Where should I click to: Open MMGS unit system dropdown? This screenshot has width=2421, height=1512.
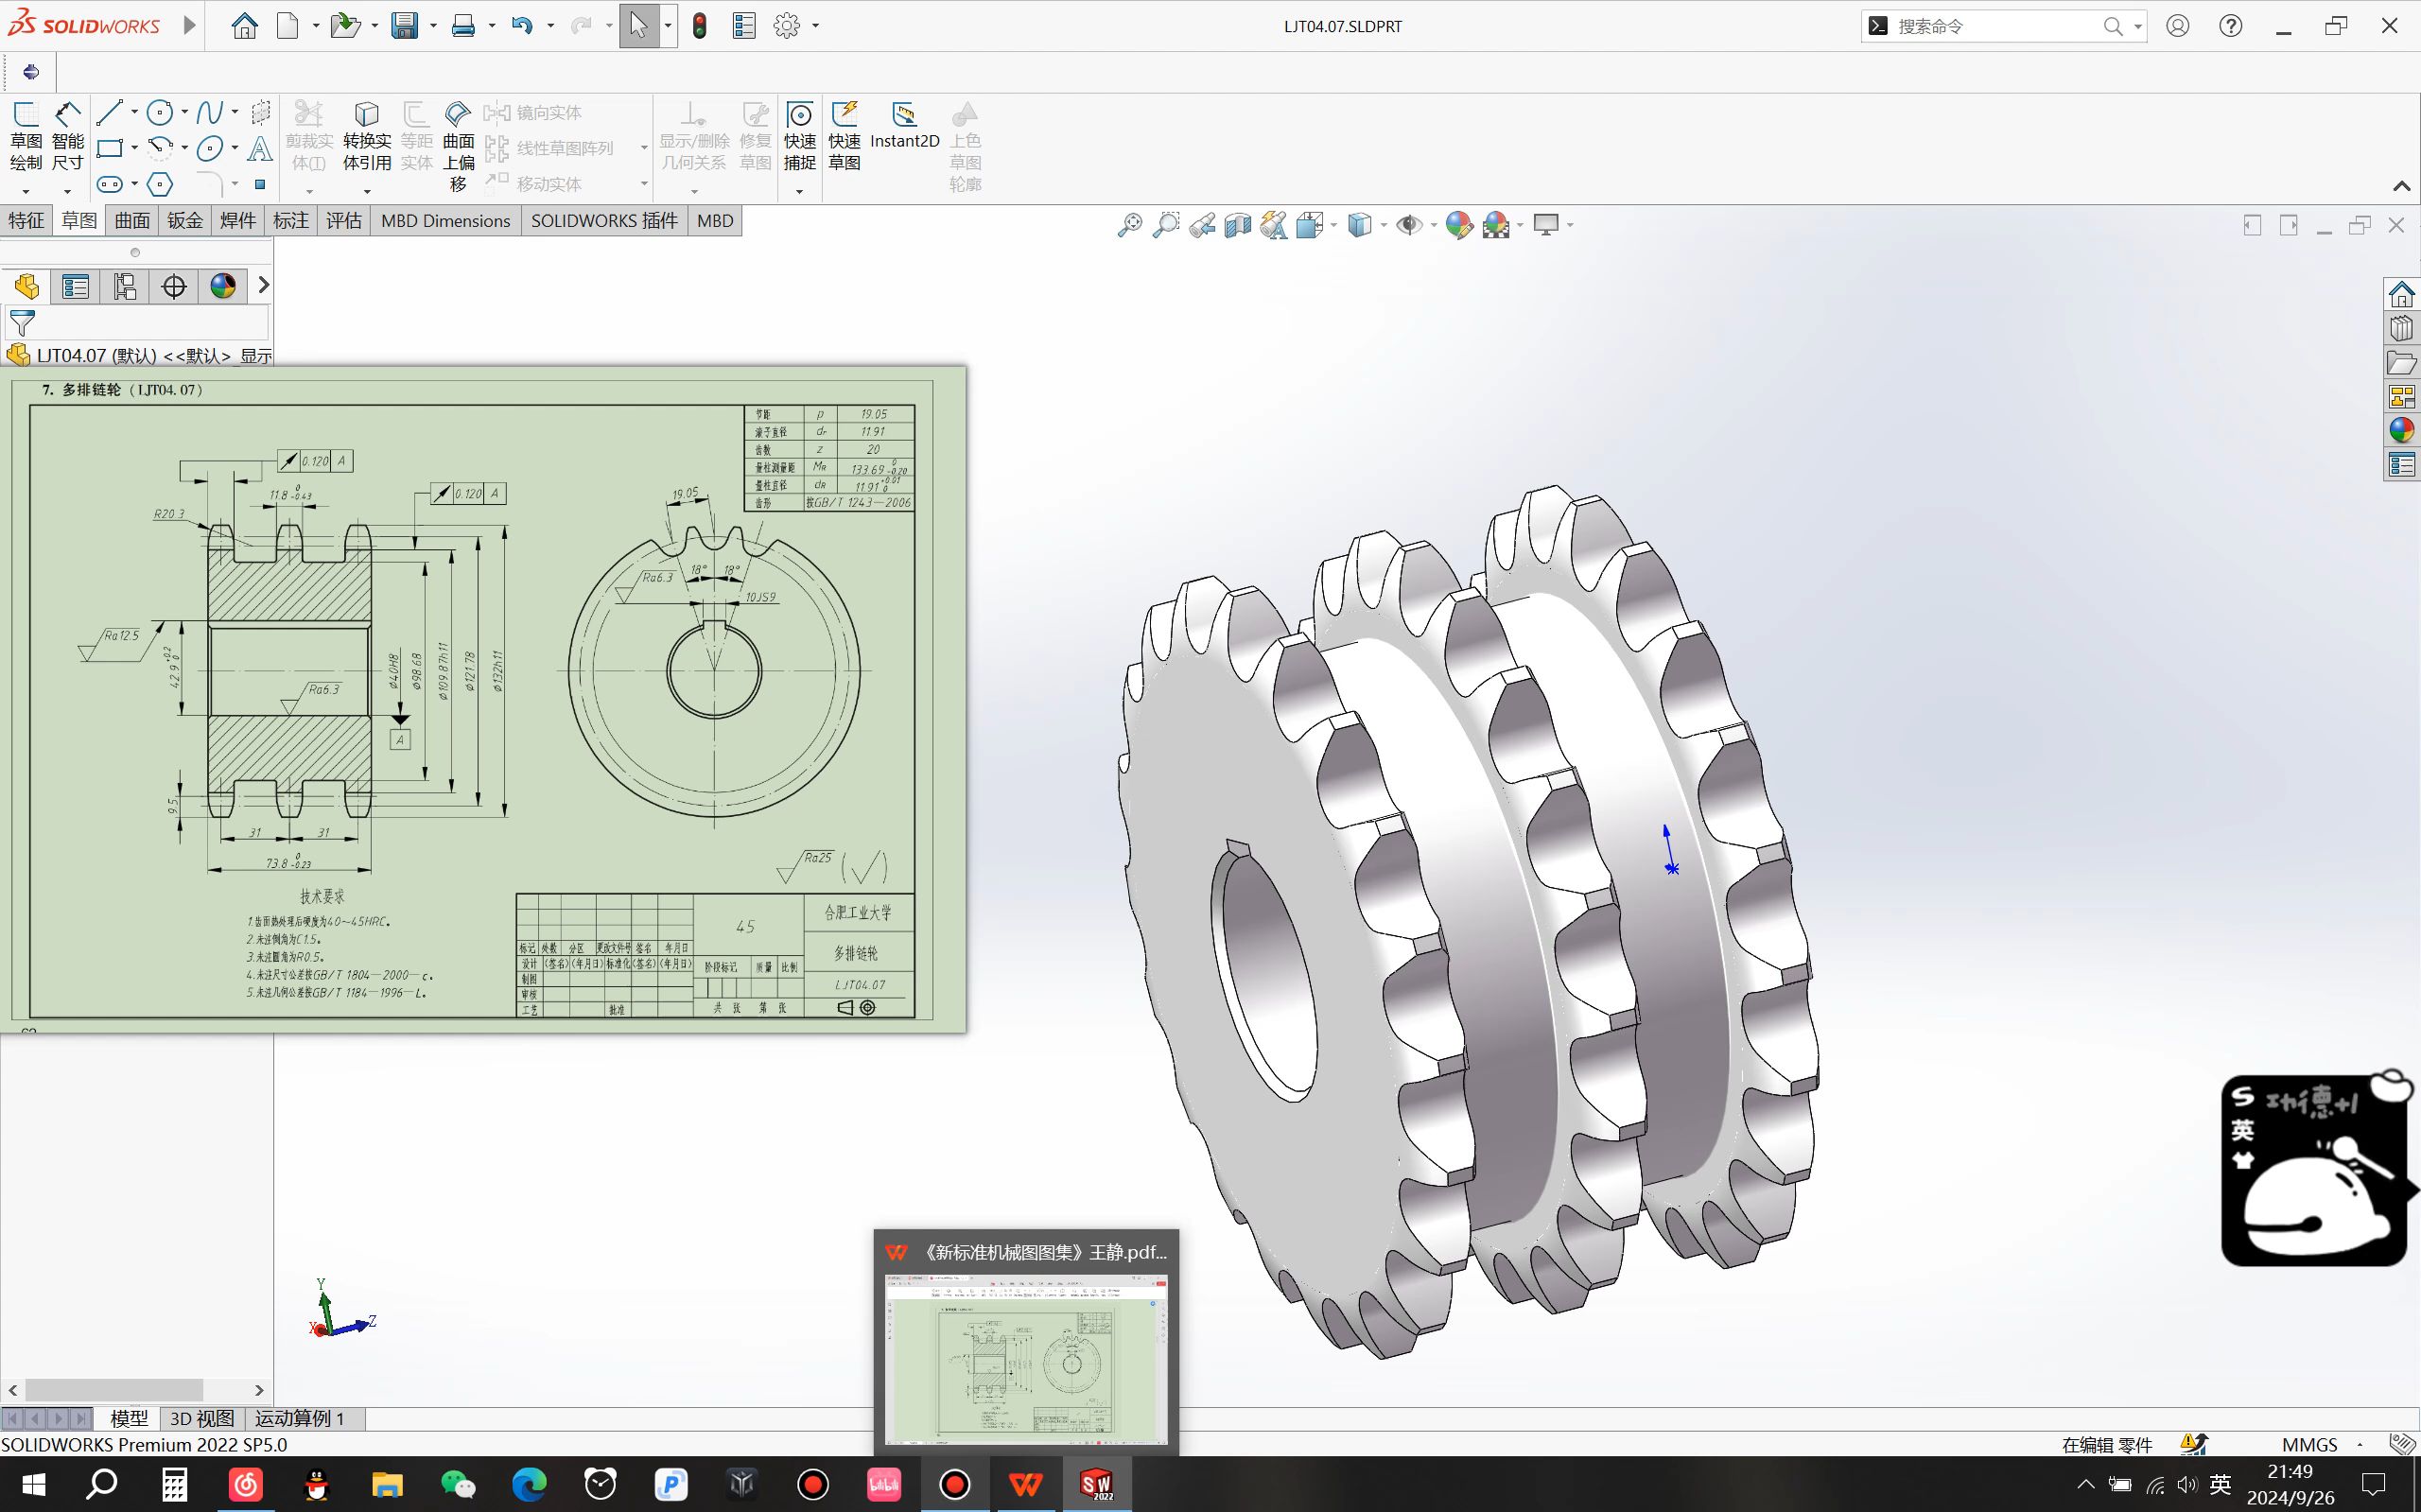pyautogui.click(x=2360, y=1445)
